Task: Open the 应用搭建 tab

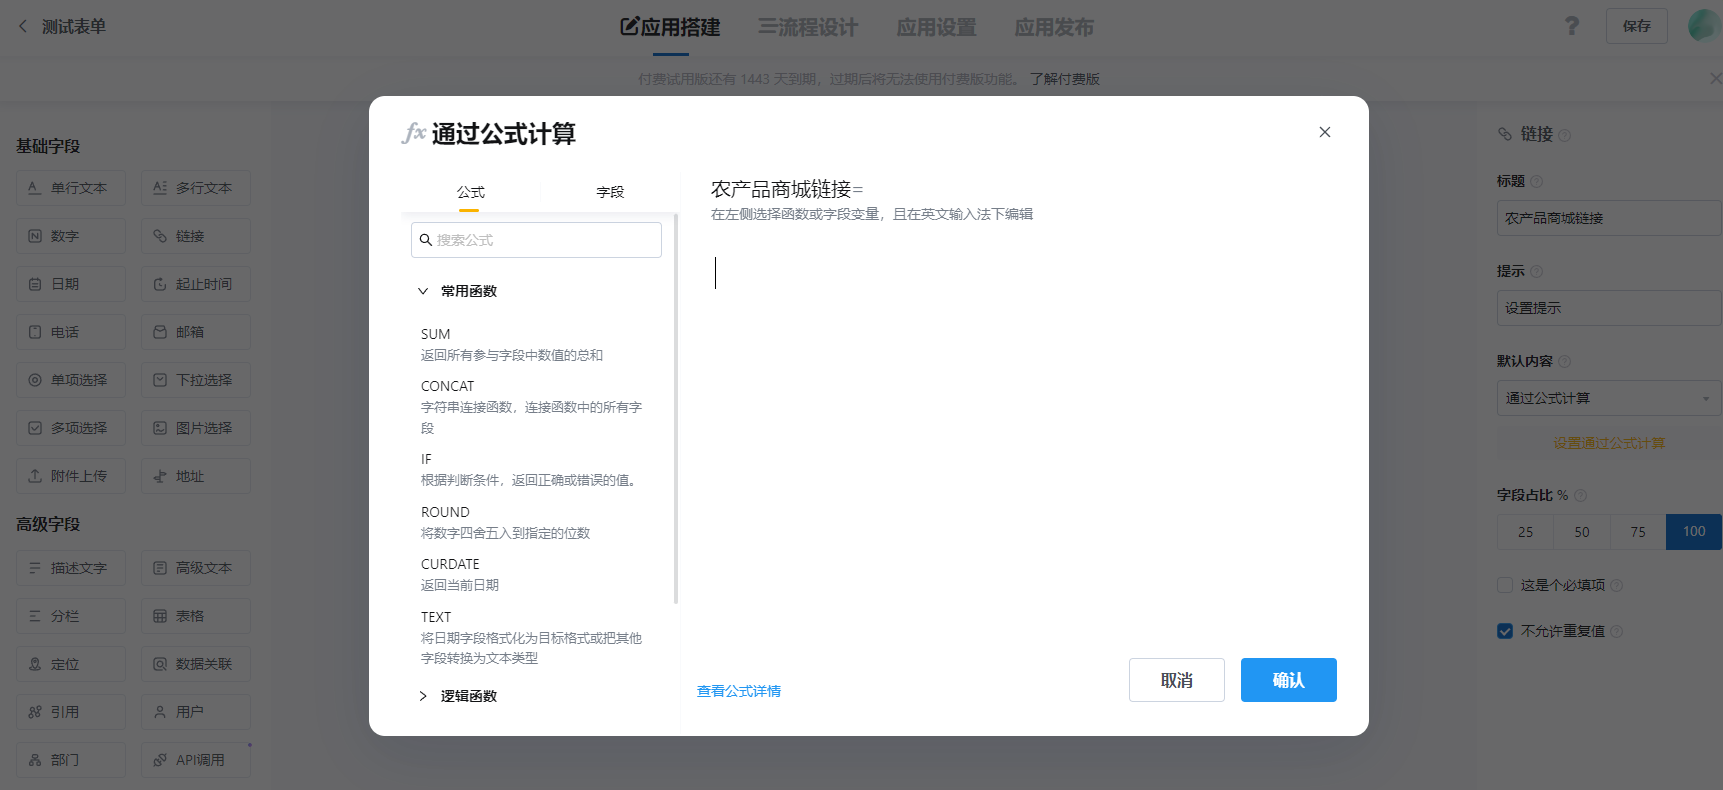Action: pos(670,27)
